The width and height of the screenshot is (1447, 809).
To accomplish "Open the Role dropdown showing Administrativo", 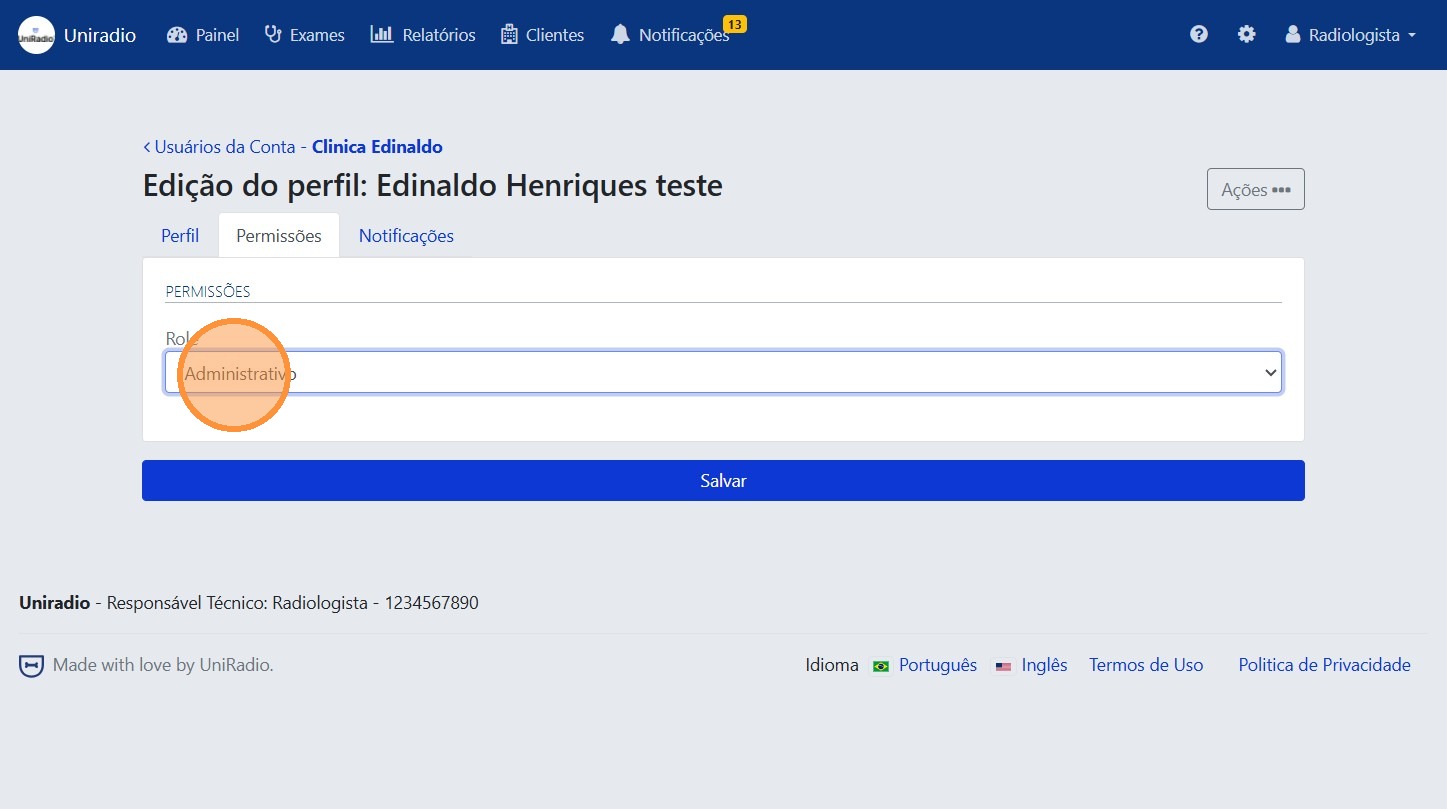I will pyautogui.click(x=722, y=371).
